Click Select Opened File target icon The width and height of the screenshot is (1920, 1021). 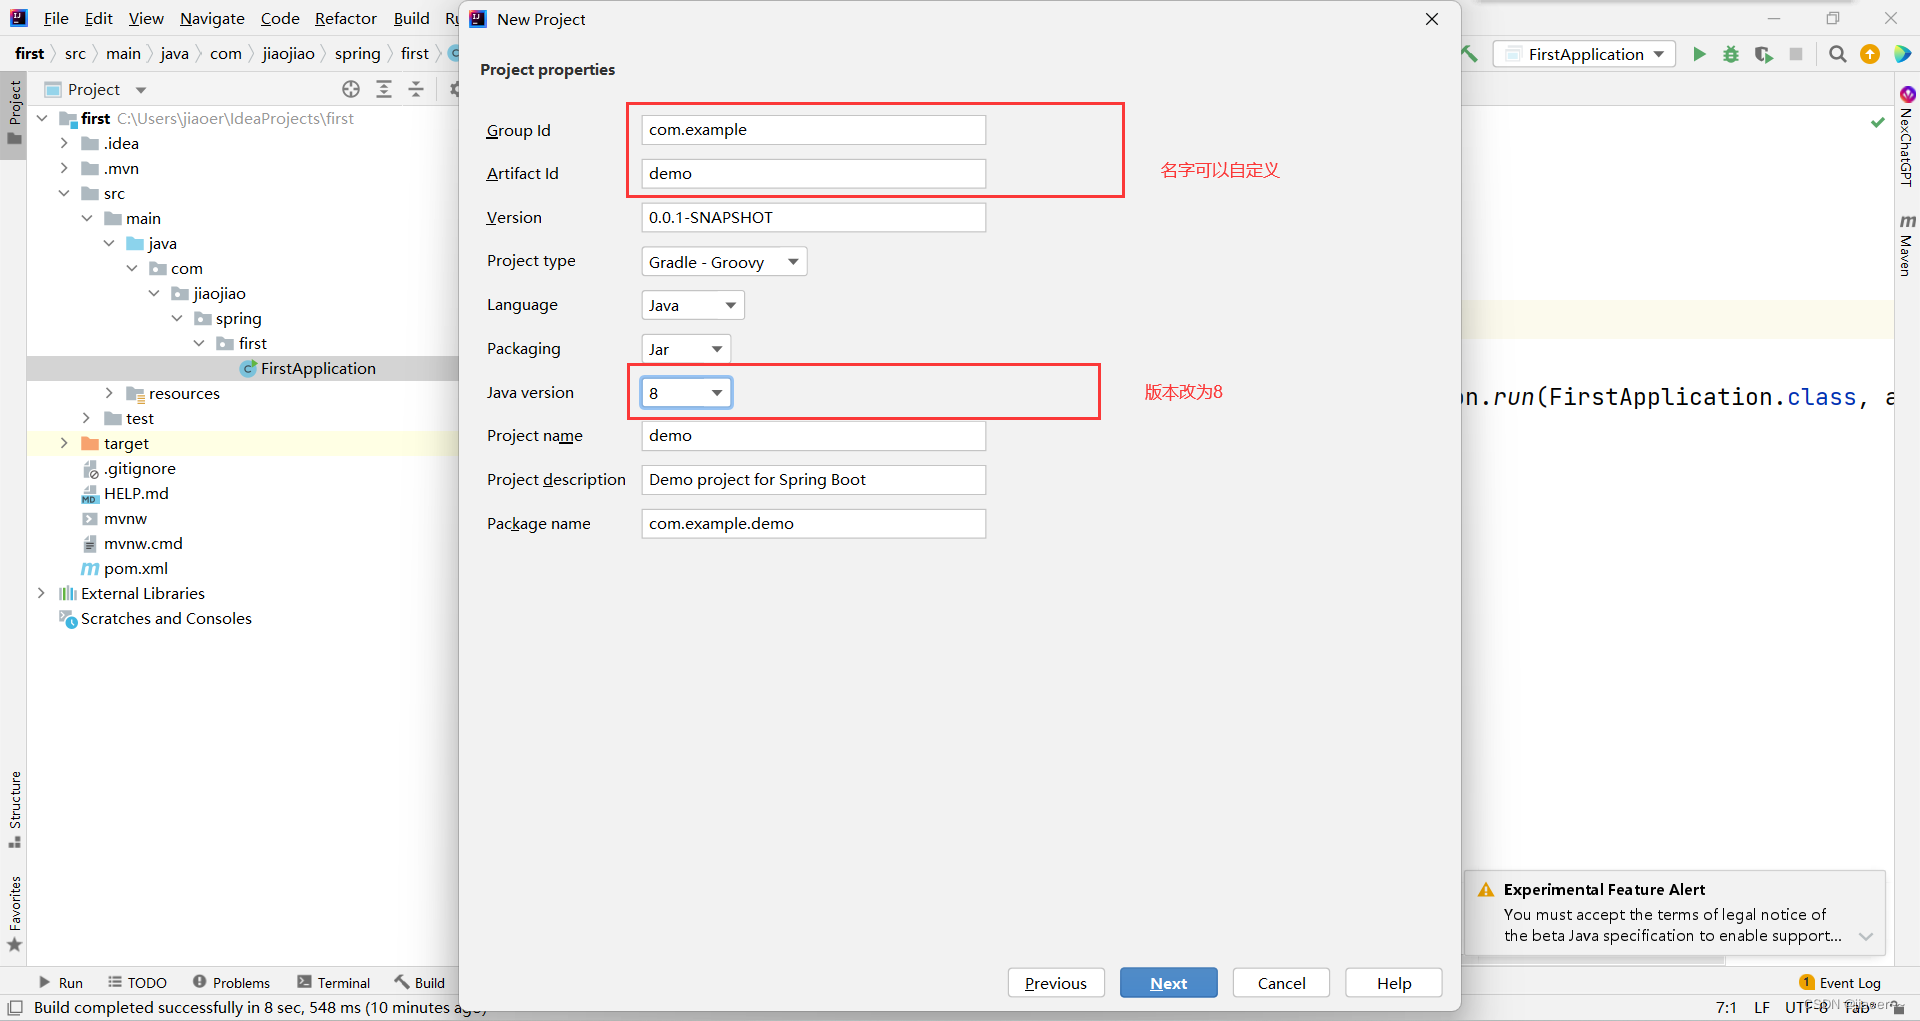tap(351, 89)
